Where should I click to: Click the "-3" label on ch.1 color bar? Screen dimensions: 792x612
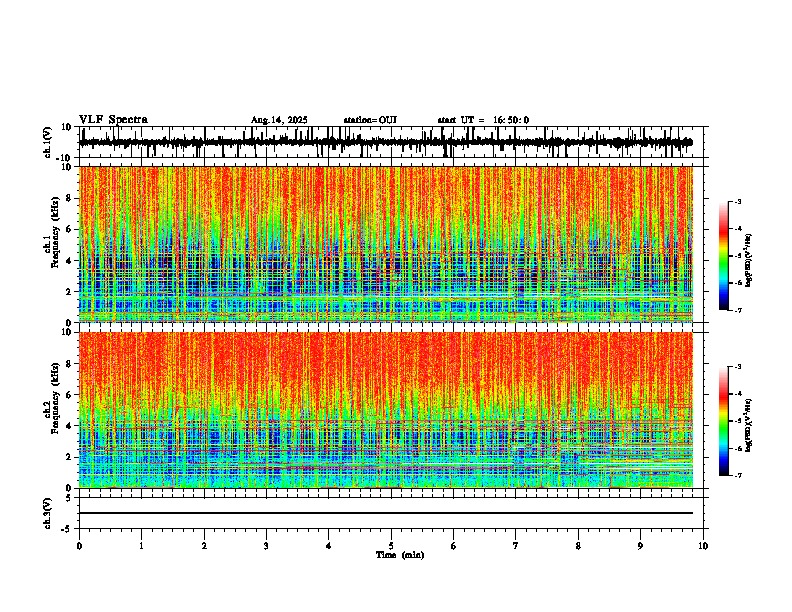(x=738, y=201)
